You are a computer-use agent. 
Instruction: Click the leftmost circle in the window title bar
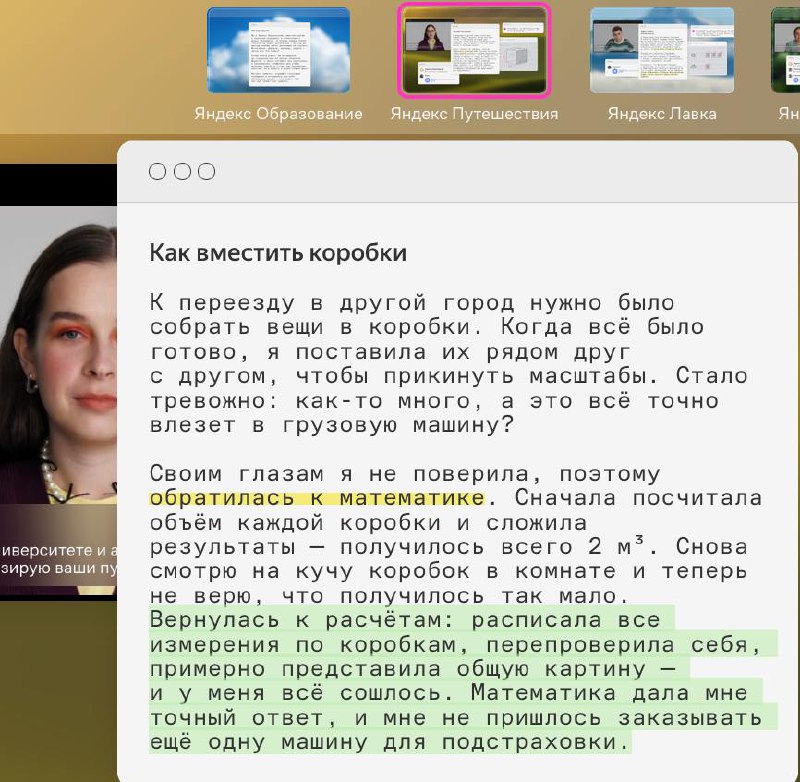[x=157, y=171]
